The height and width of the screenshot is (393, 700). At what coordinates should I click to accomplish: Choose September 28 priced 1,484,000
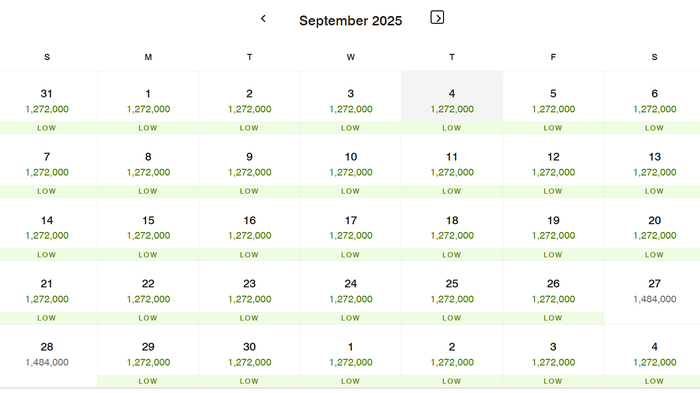47,356
